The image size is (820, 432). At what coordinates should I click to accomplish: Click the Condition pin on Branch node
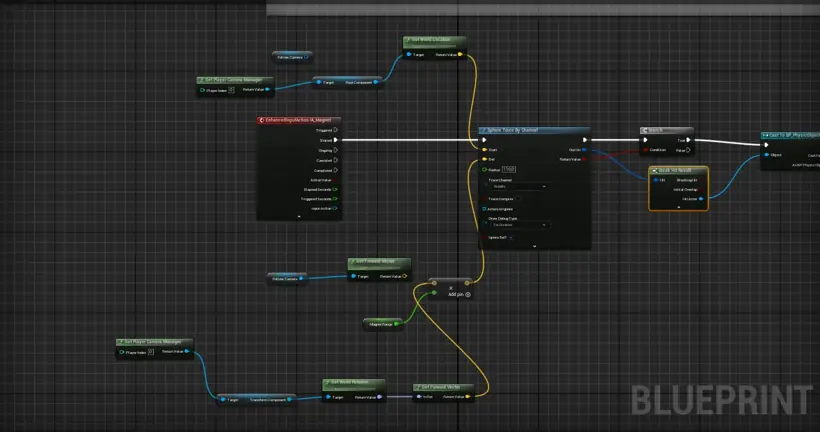coord(646,150)
